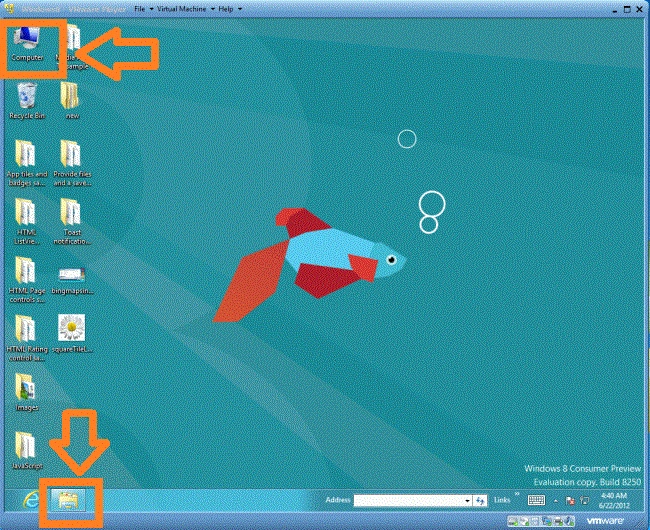Click the VMware network adapter status icon
Screen dimensions: 650x530
click(547, 521)
